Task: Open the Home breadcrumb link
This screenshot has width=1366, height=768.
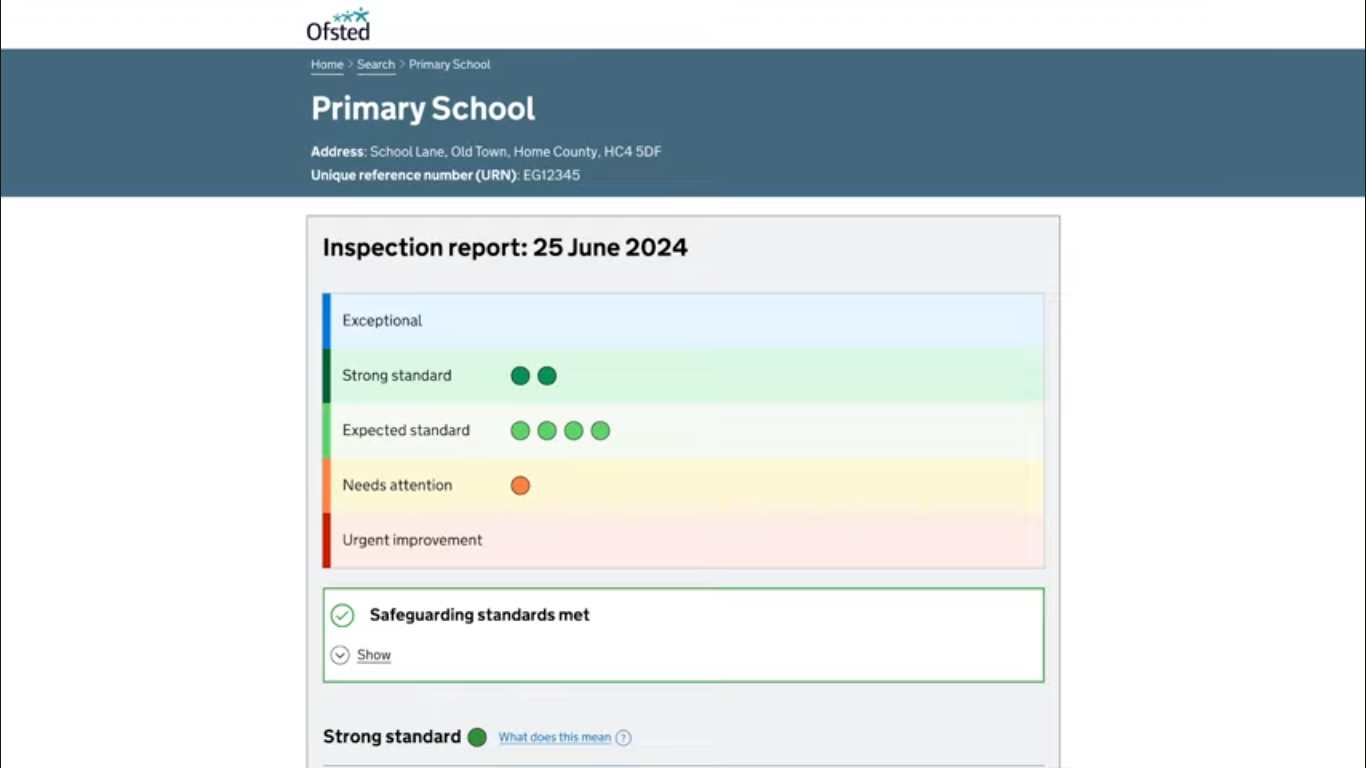Action: (327, 64)
